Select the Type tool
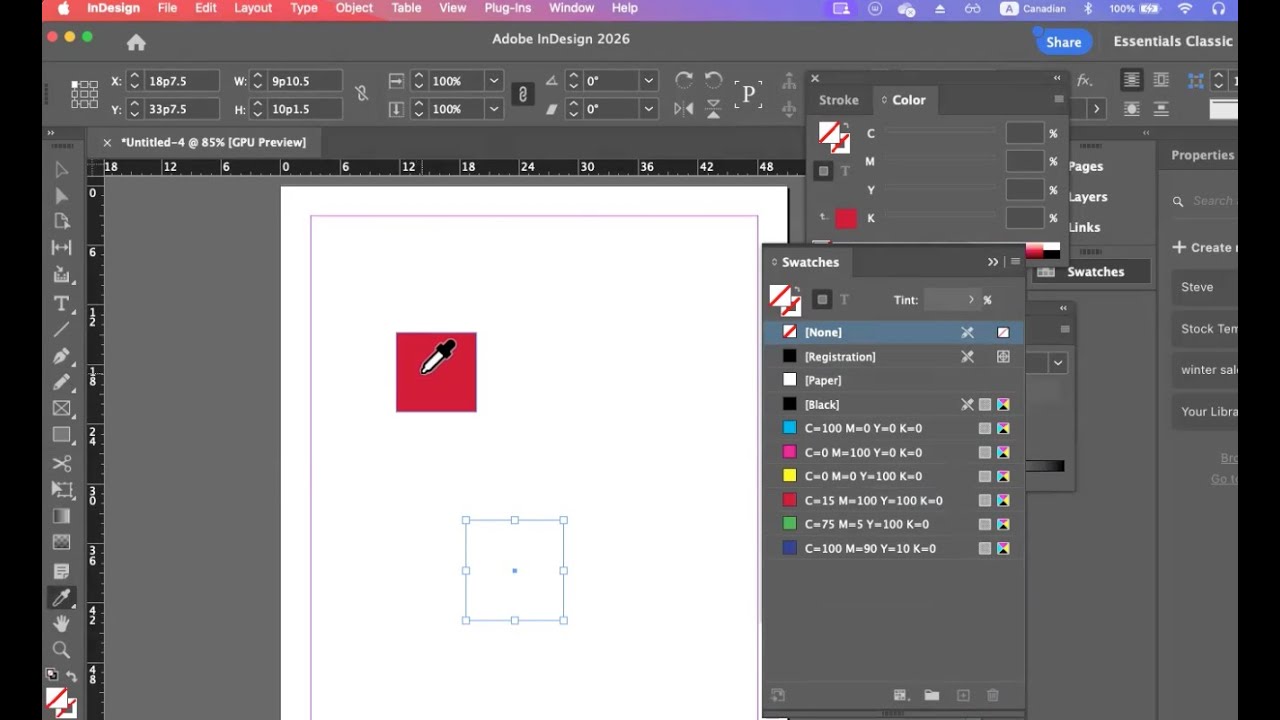Image resolution: width=1280 pixels, height=720 pixels. coord(62,303)
